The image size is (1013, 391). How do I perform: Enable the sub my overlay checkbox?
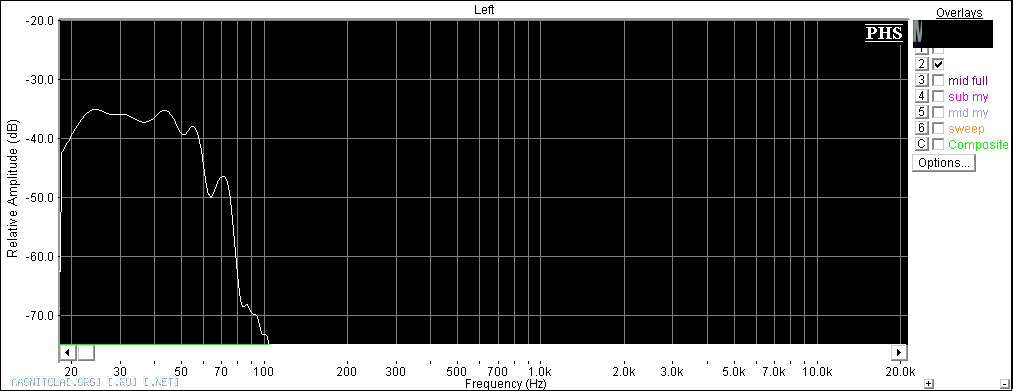(938, 96)
